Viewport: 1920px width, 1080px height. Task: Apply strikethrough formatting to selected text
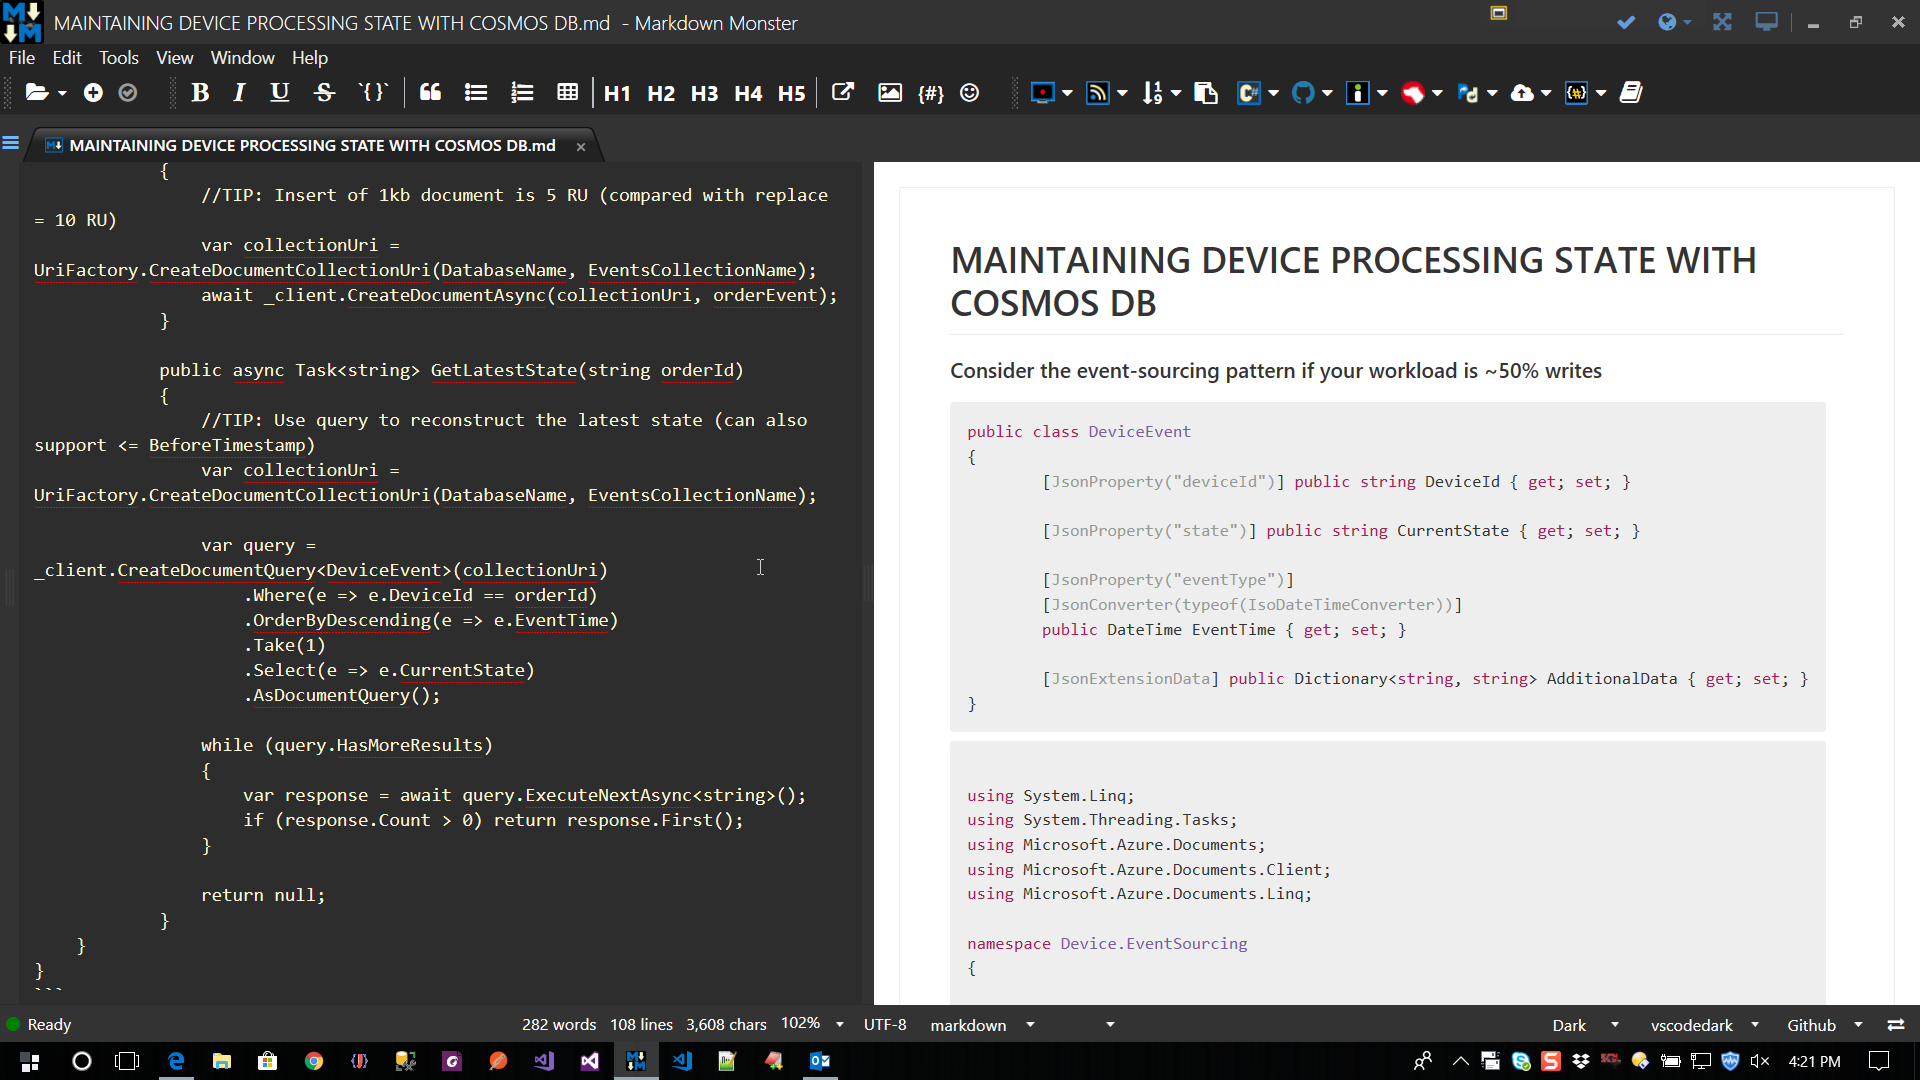click(324, 92)
